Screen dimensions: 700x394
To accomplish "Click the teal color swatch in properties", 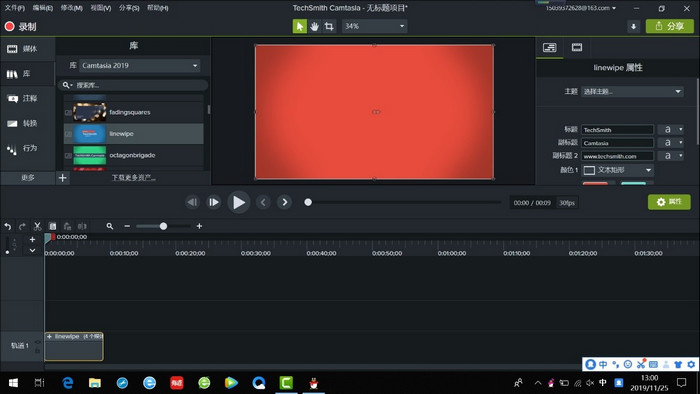I will (633, 183).
